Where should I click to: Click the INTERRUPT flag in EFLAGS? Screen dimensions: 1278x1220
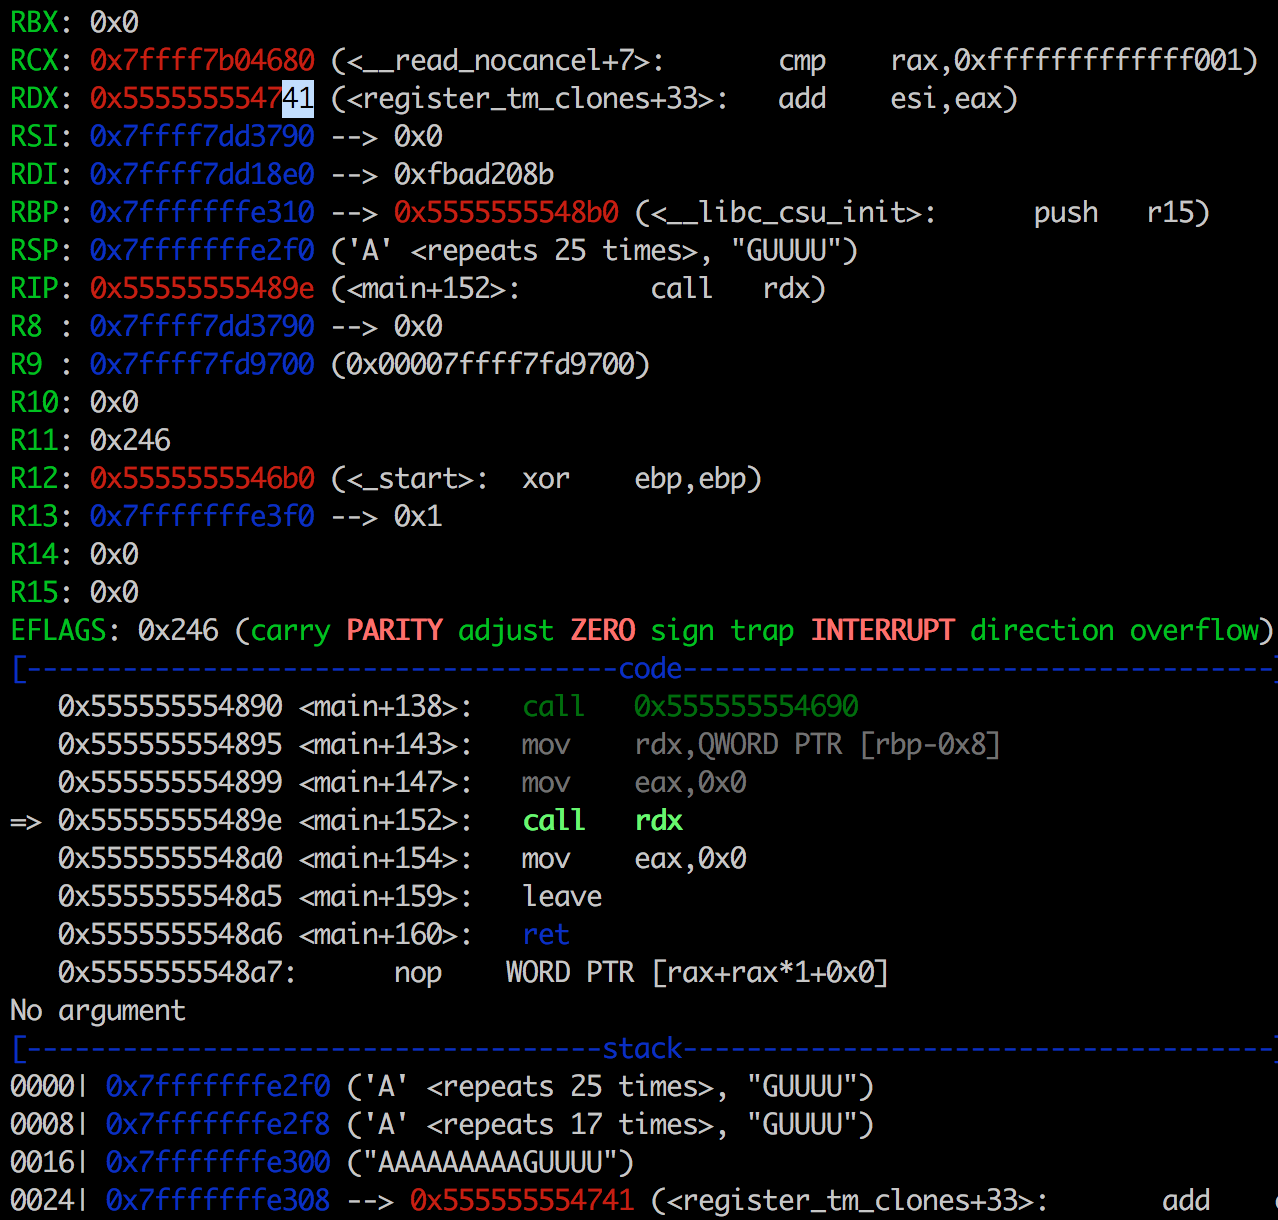882,631
